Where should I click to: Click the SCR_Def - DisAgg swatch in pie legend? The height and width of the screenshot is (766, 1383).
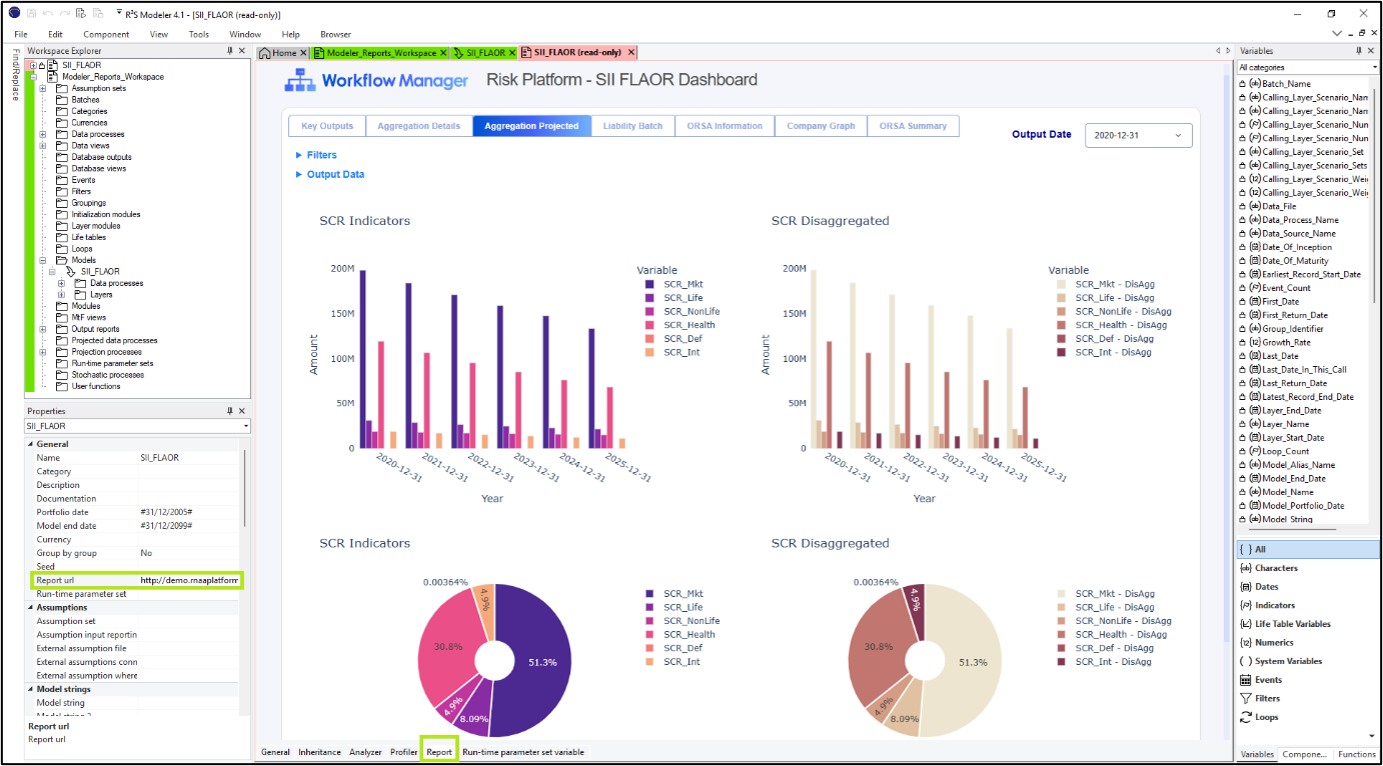tap(1061, 648)
